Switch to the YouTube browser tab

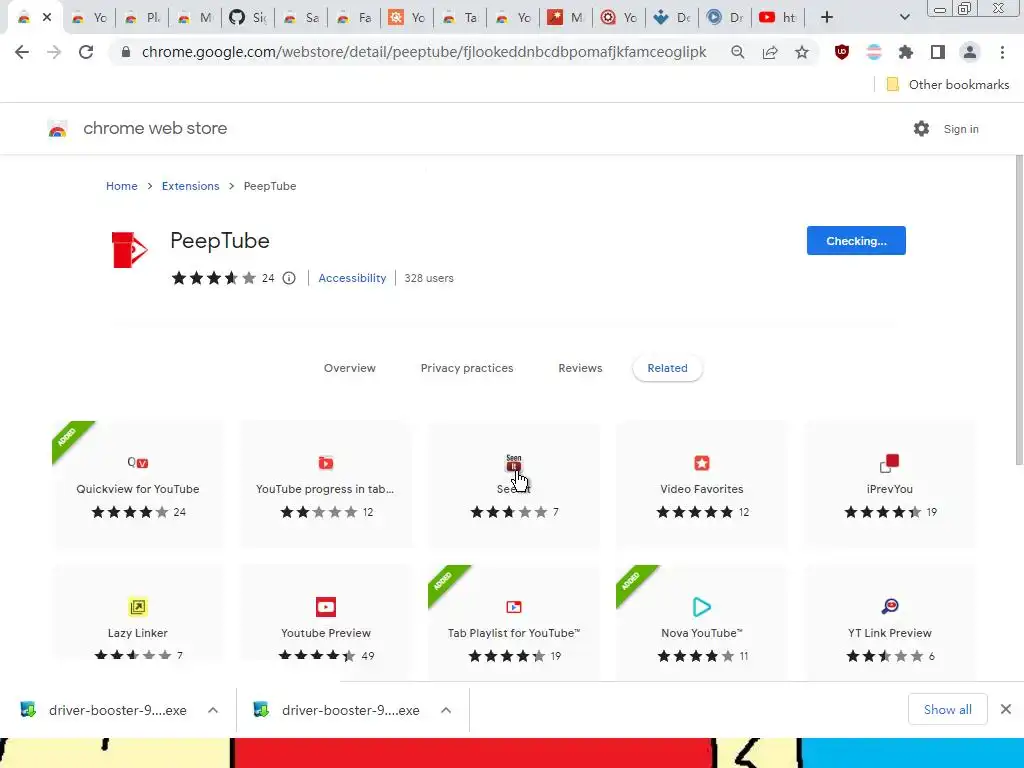[778, 18]
